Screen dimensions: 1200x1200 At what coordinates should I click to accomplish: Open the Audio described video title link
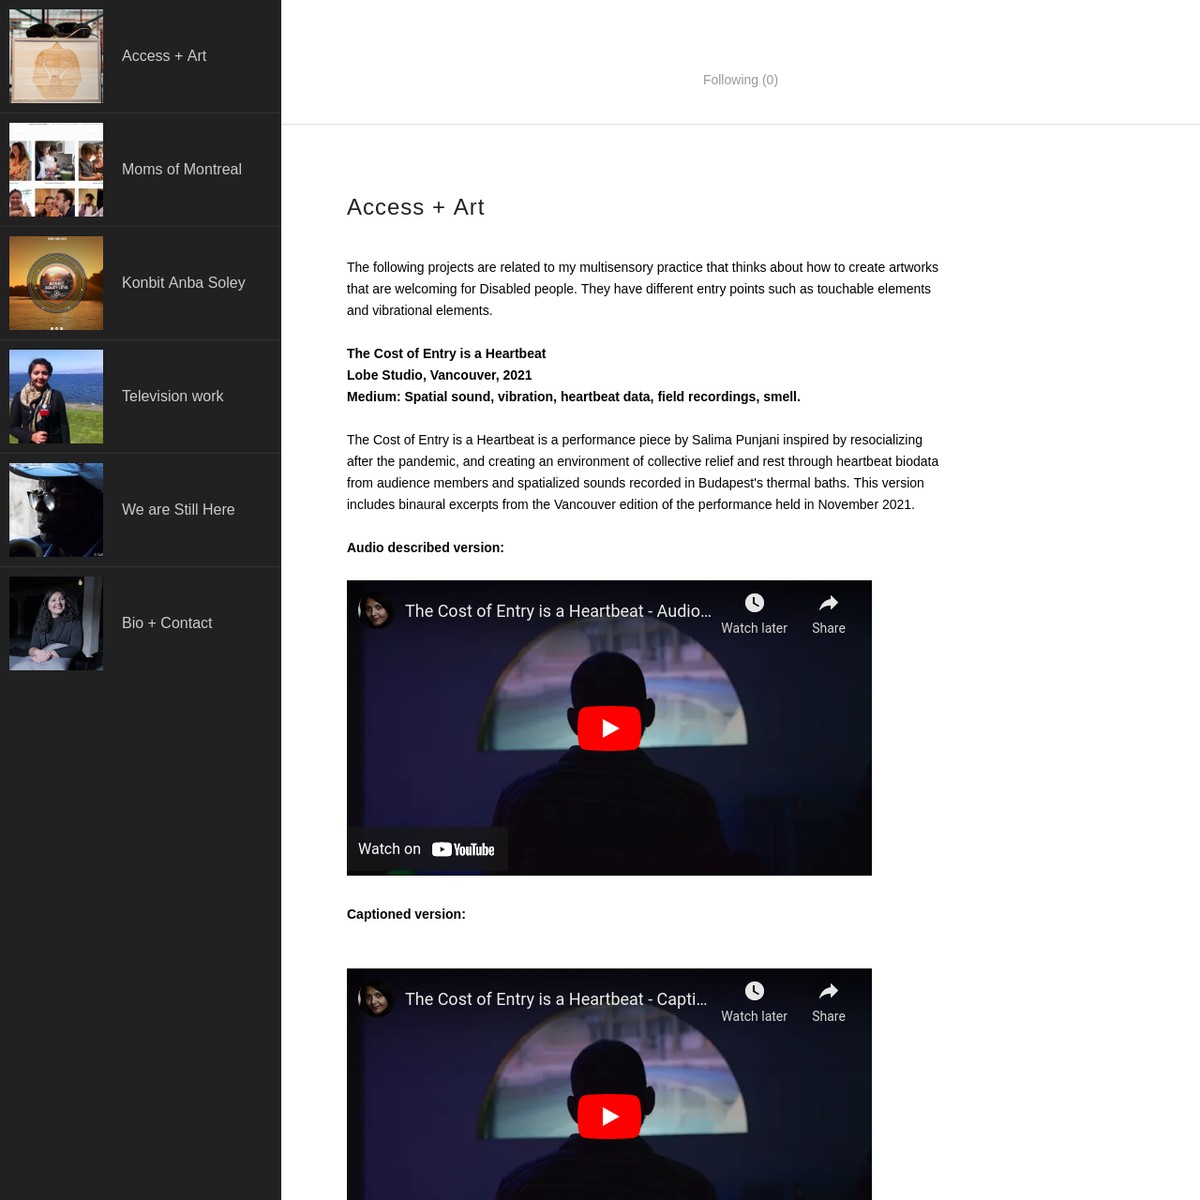point(558,611)
